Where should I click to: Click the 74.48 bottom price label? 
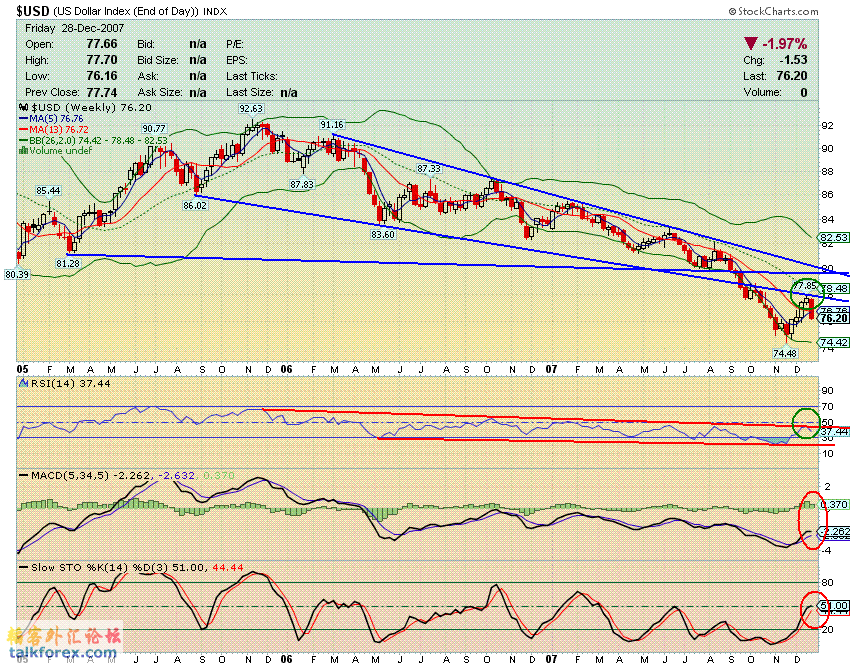pos(785,353)
